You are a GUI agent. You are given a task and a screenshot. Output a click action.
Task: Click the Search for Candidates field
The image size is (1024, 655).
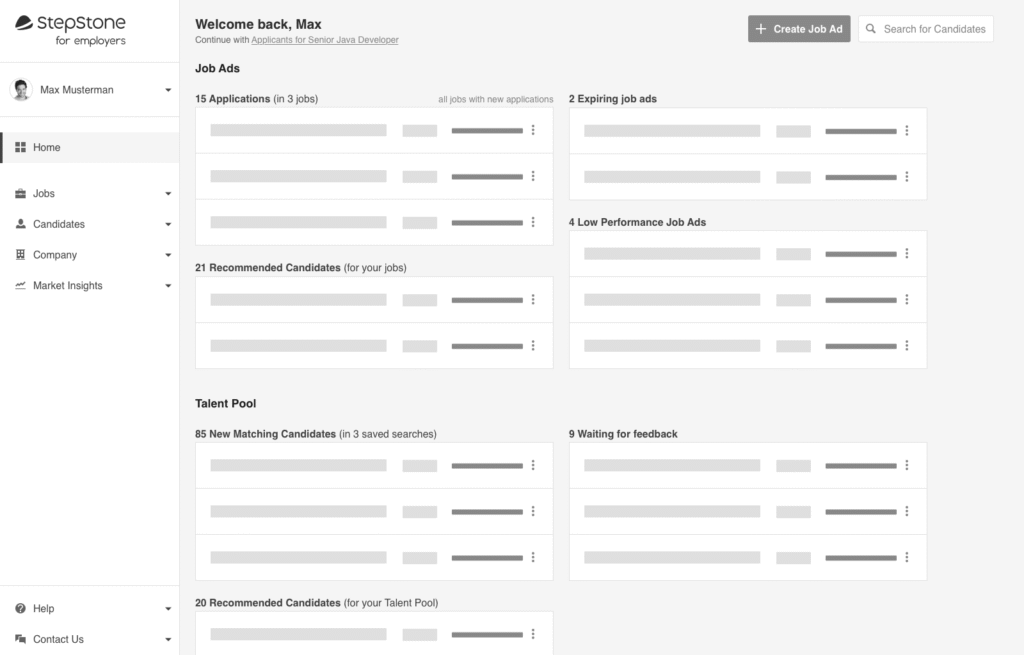934,29
